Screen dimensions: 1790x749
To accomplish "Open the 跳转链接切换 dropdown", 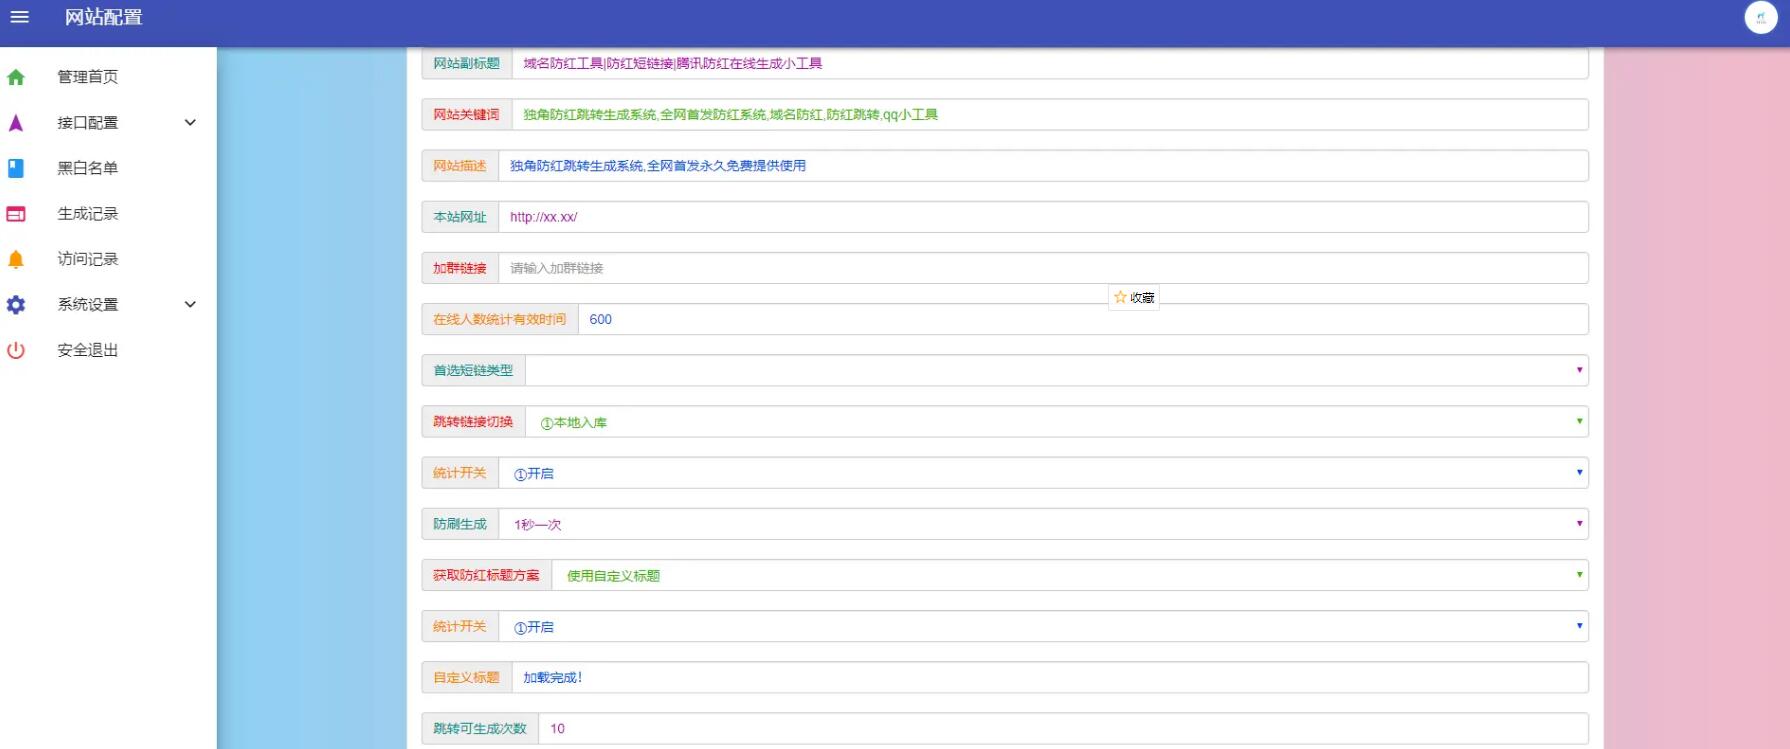I will click(x=1056, y=422).
